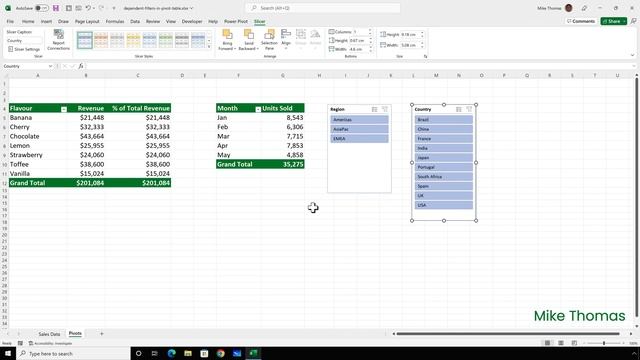Image resolution: width=640 pixels, height=360 pixels.
Task: Select Americas in the Region slicer
Action: (x=359, y=120)
